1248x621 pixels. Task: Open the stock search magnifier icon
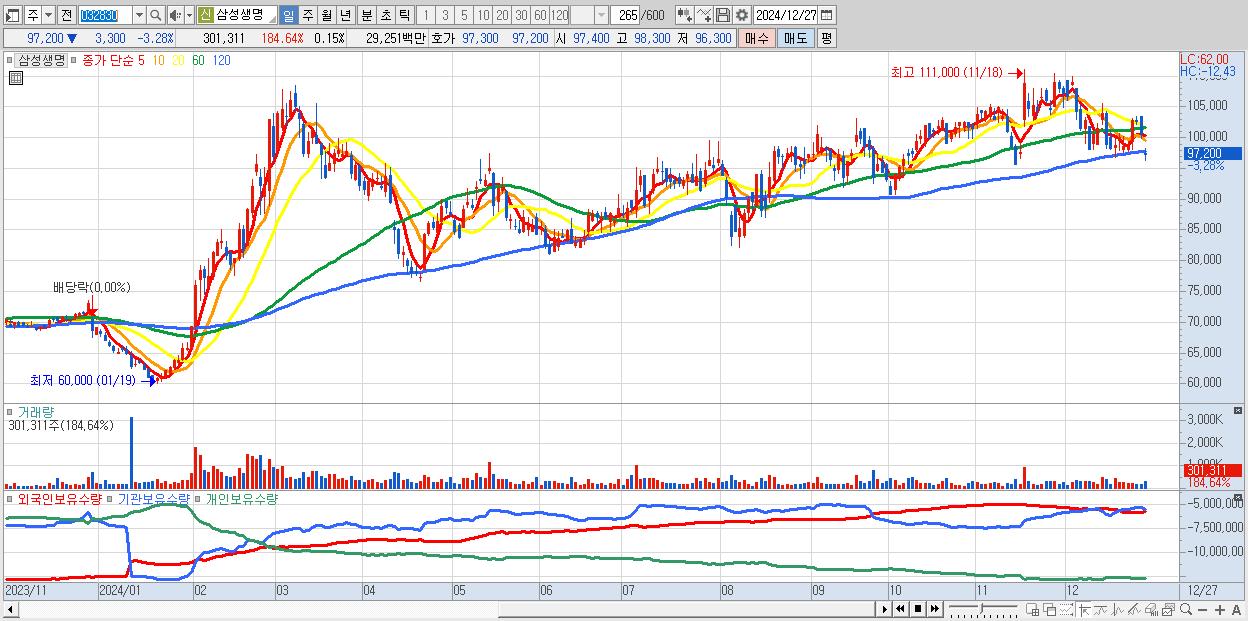click(156, 15)
